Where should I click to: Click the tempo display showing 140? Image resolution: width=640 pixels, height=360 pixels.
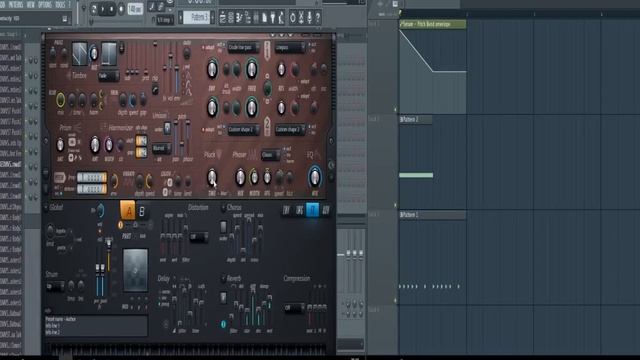[135, 9]
